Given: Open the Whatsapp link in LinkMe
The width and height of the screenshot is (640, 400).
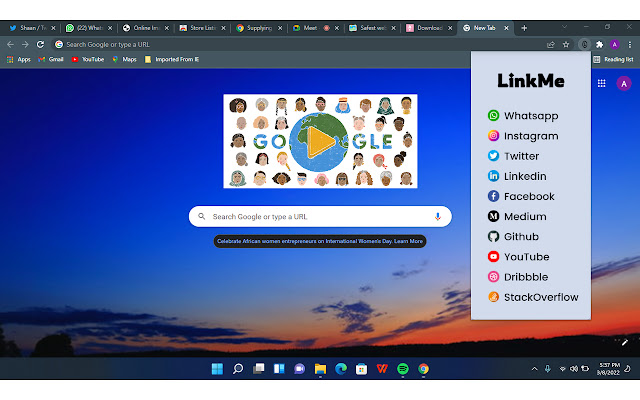Looking at the screenshot, I should [x=523, y=116].
